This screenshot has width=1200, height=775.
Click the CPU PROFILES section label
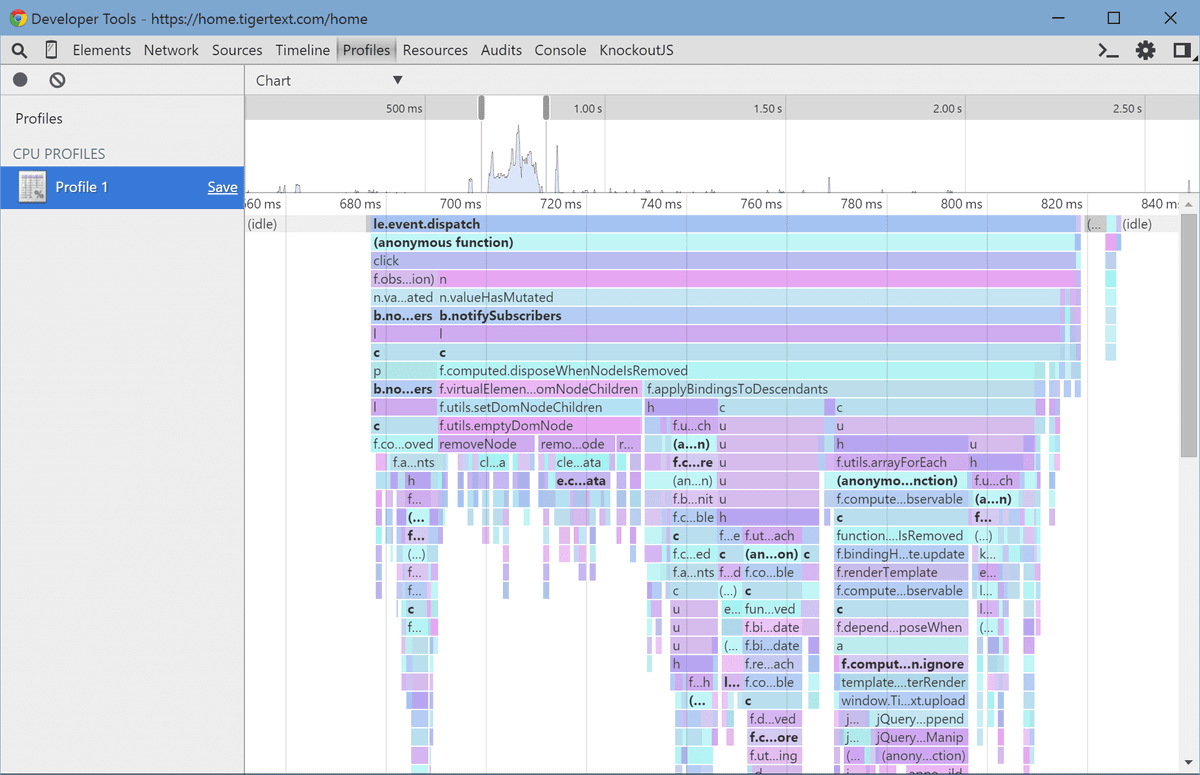click(x=59, y=154)
